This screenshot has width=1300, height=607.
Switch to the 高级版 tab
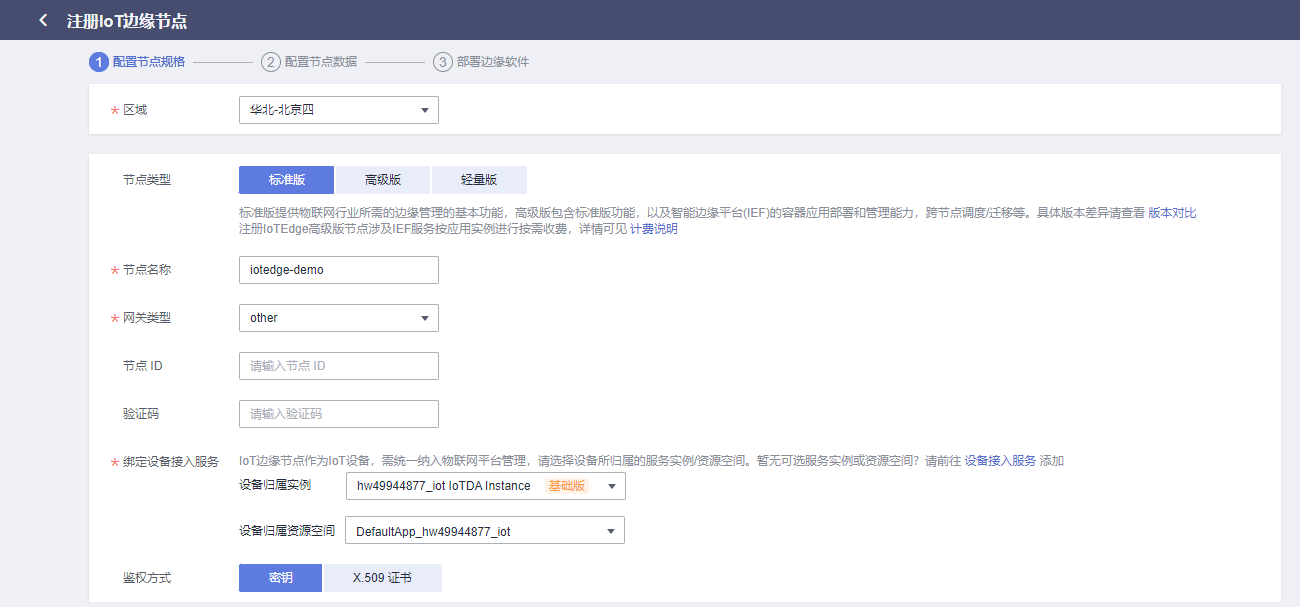point(382,179)
